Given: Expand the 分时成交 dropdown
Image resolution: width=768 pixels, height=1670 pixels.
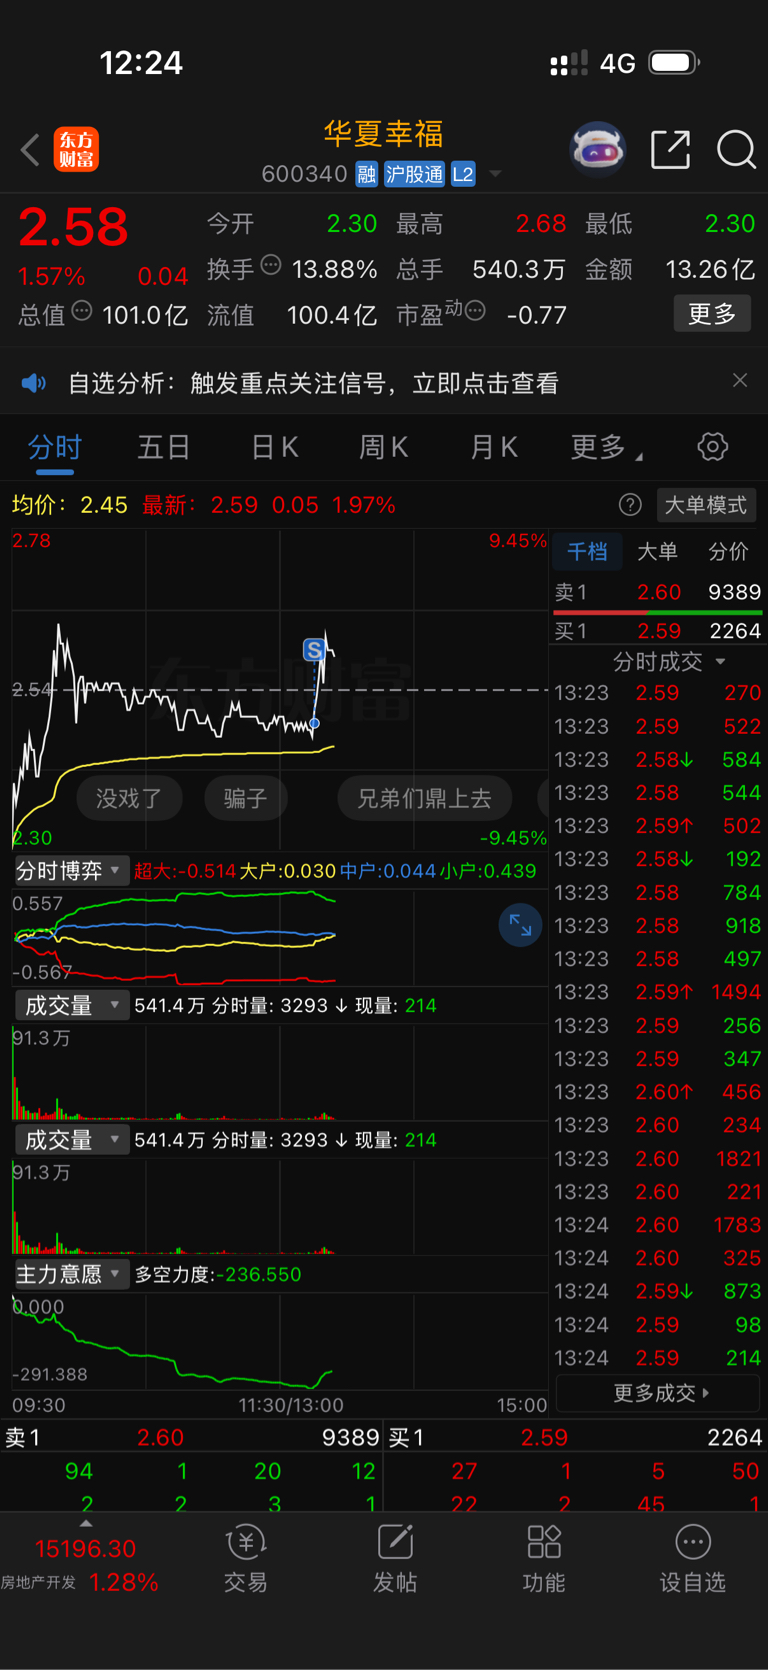Looking at the screenshot, I should [668, 662].
